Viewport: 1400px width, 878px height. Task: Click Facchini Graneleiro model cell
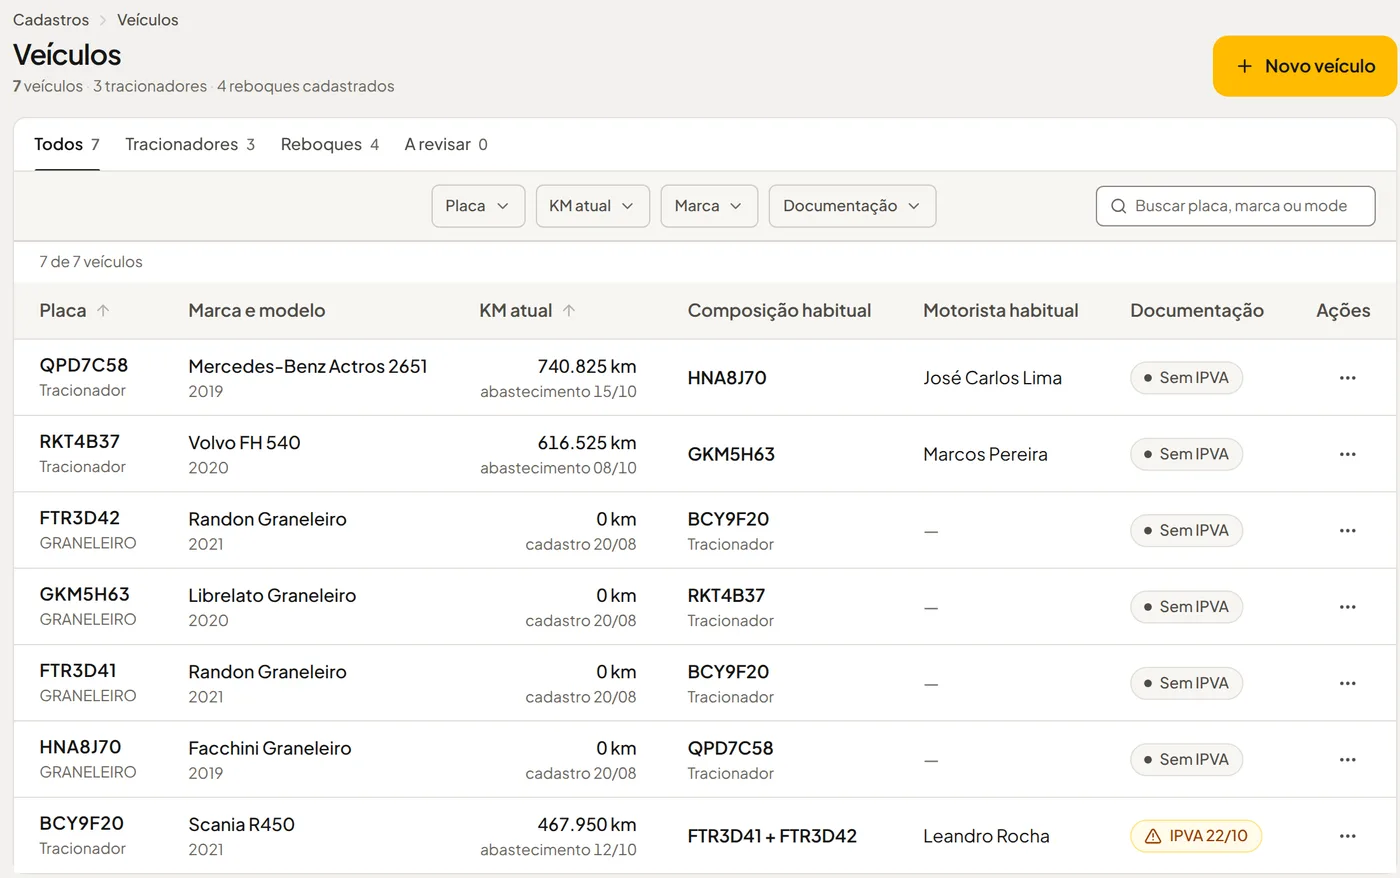pyautogui.click(x=270, y=749)
